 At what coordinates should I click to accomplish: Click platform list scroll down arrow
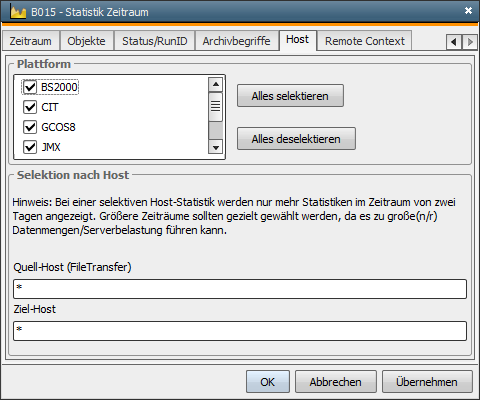pos(216,147)
